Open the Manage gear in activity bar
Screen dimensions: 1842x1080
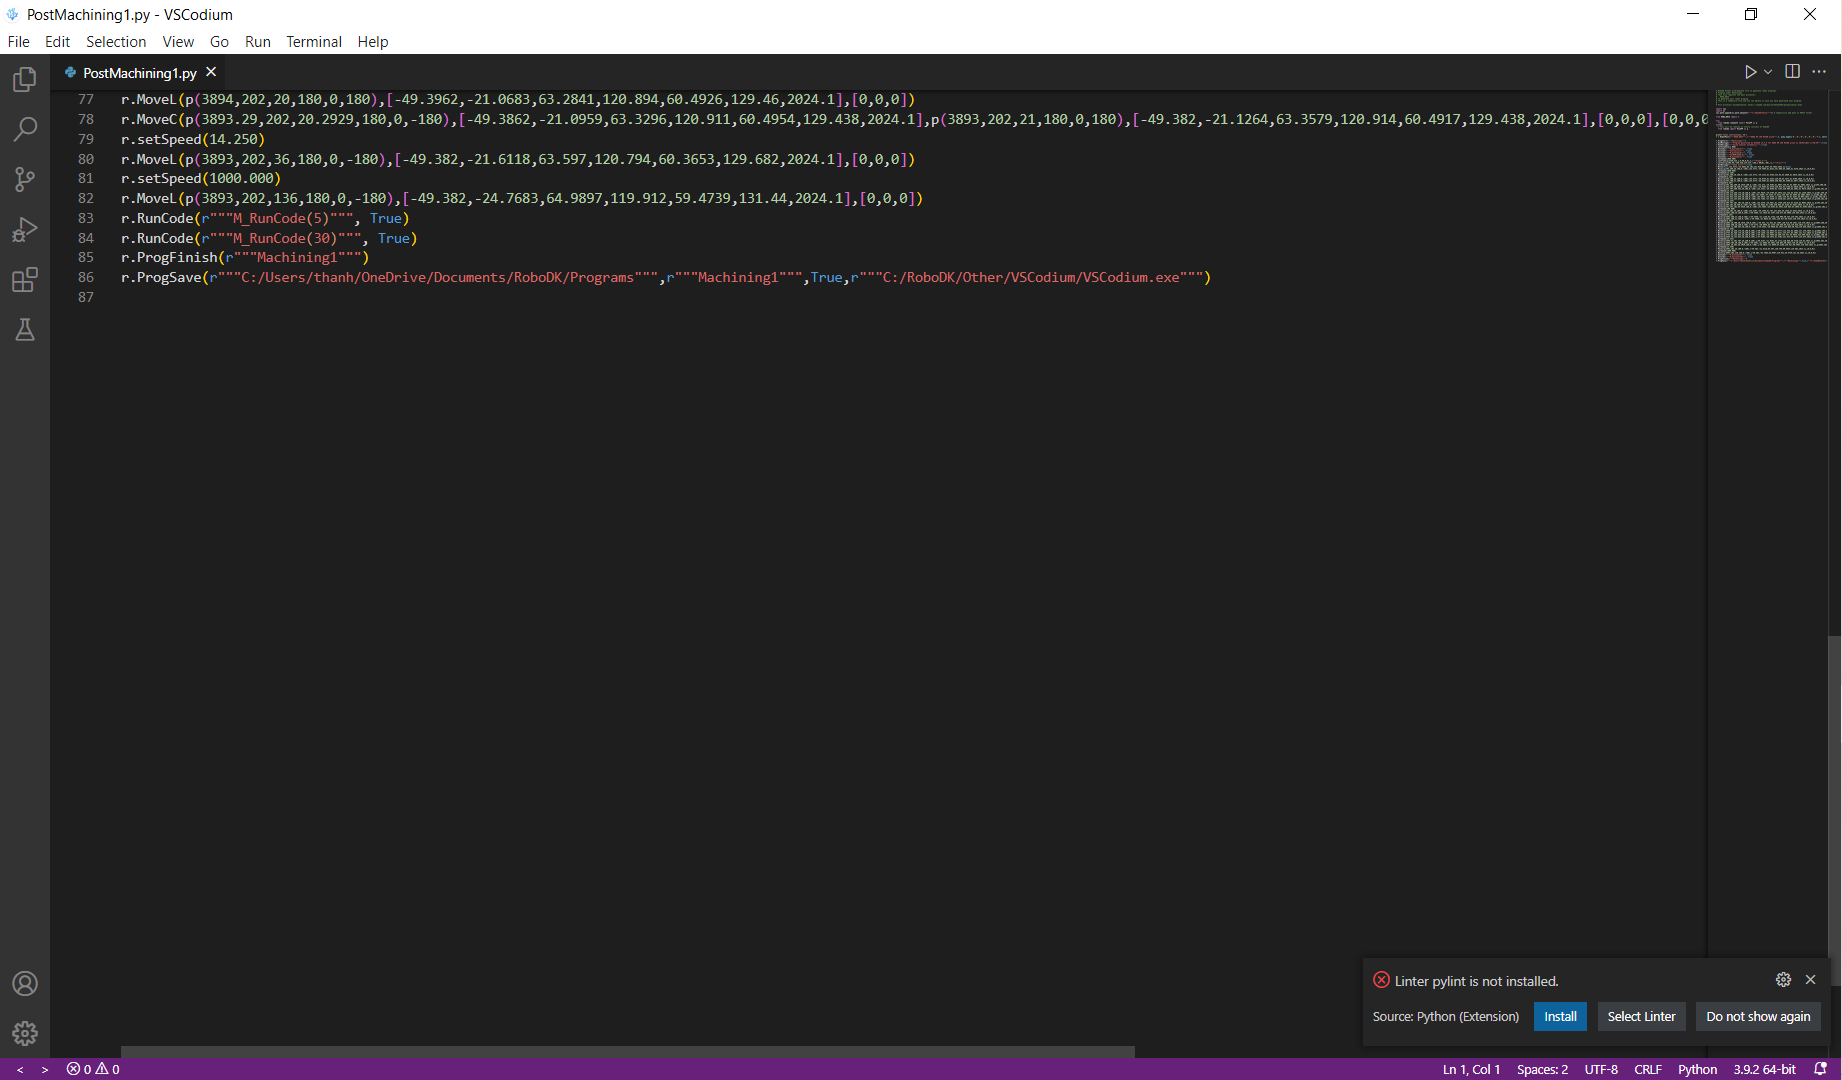point(25,1033)
